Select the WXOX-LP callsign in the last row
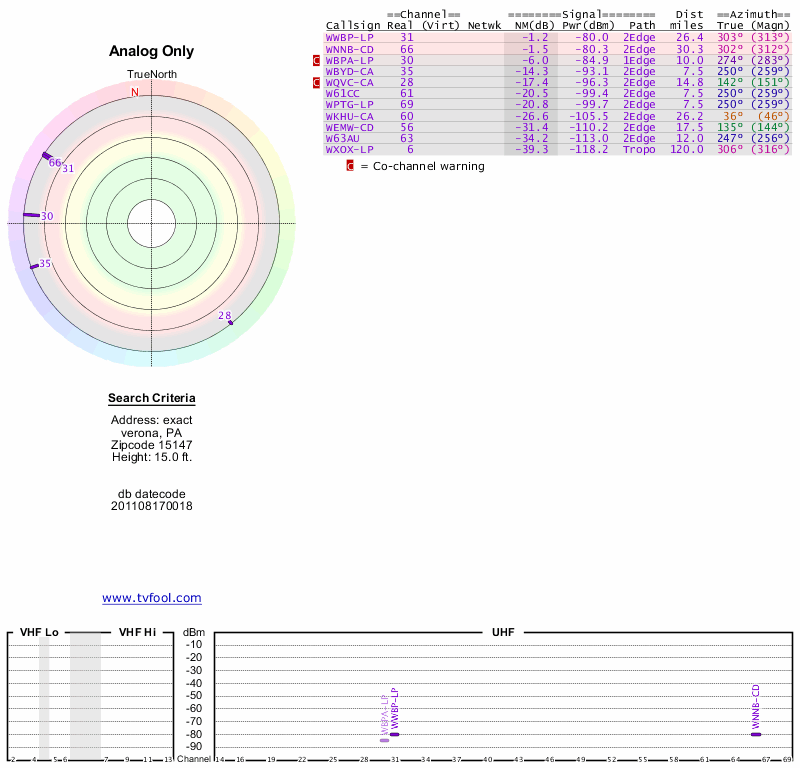The height and width of the screenshot is (768, 800). (350, 149)
